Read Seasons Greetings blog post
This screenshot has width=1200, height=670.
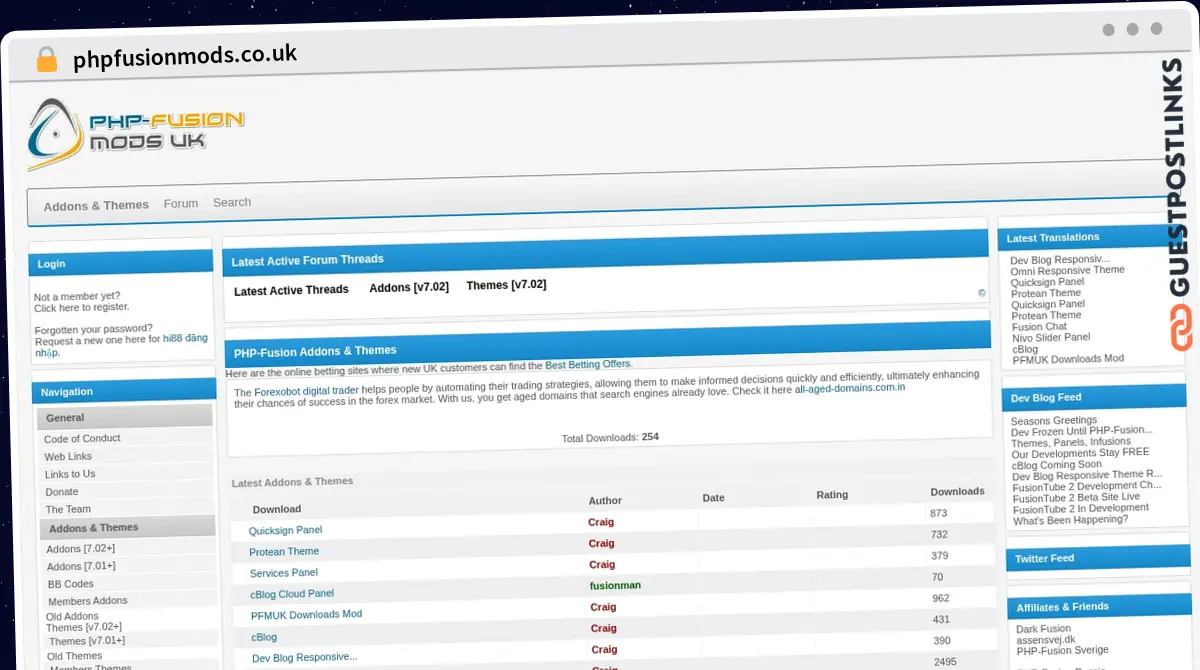click(x=1054, y=420)
